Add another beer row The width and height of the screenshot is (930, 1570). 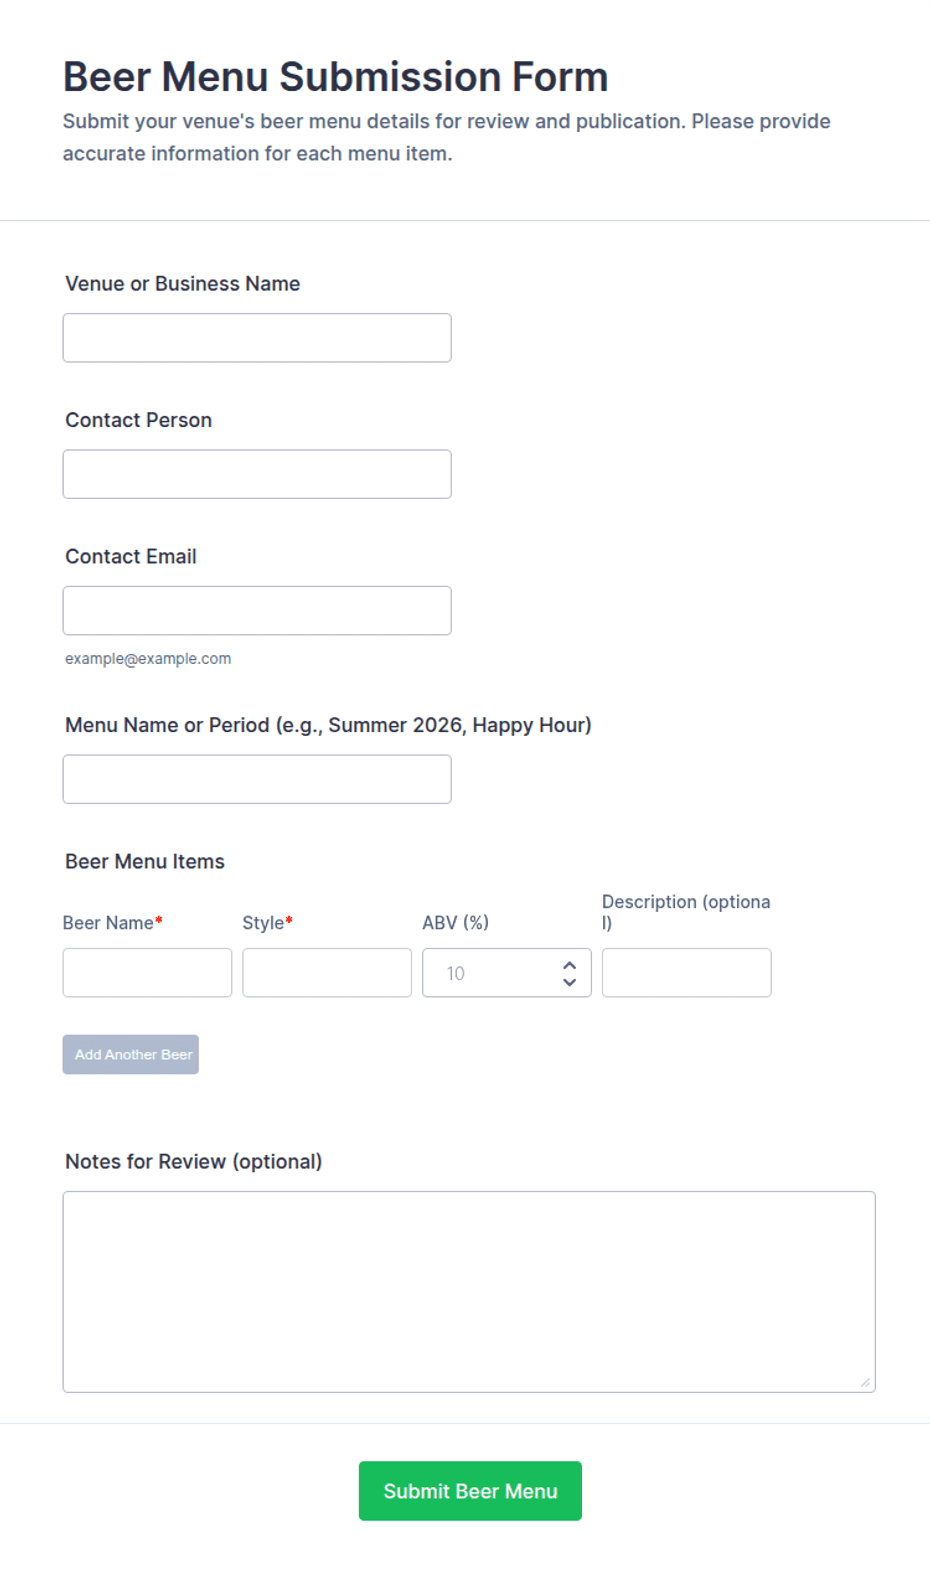131,1055
